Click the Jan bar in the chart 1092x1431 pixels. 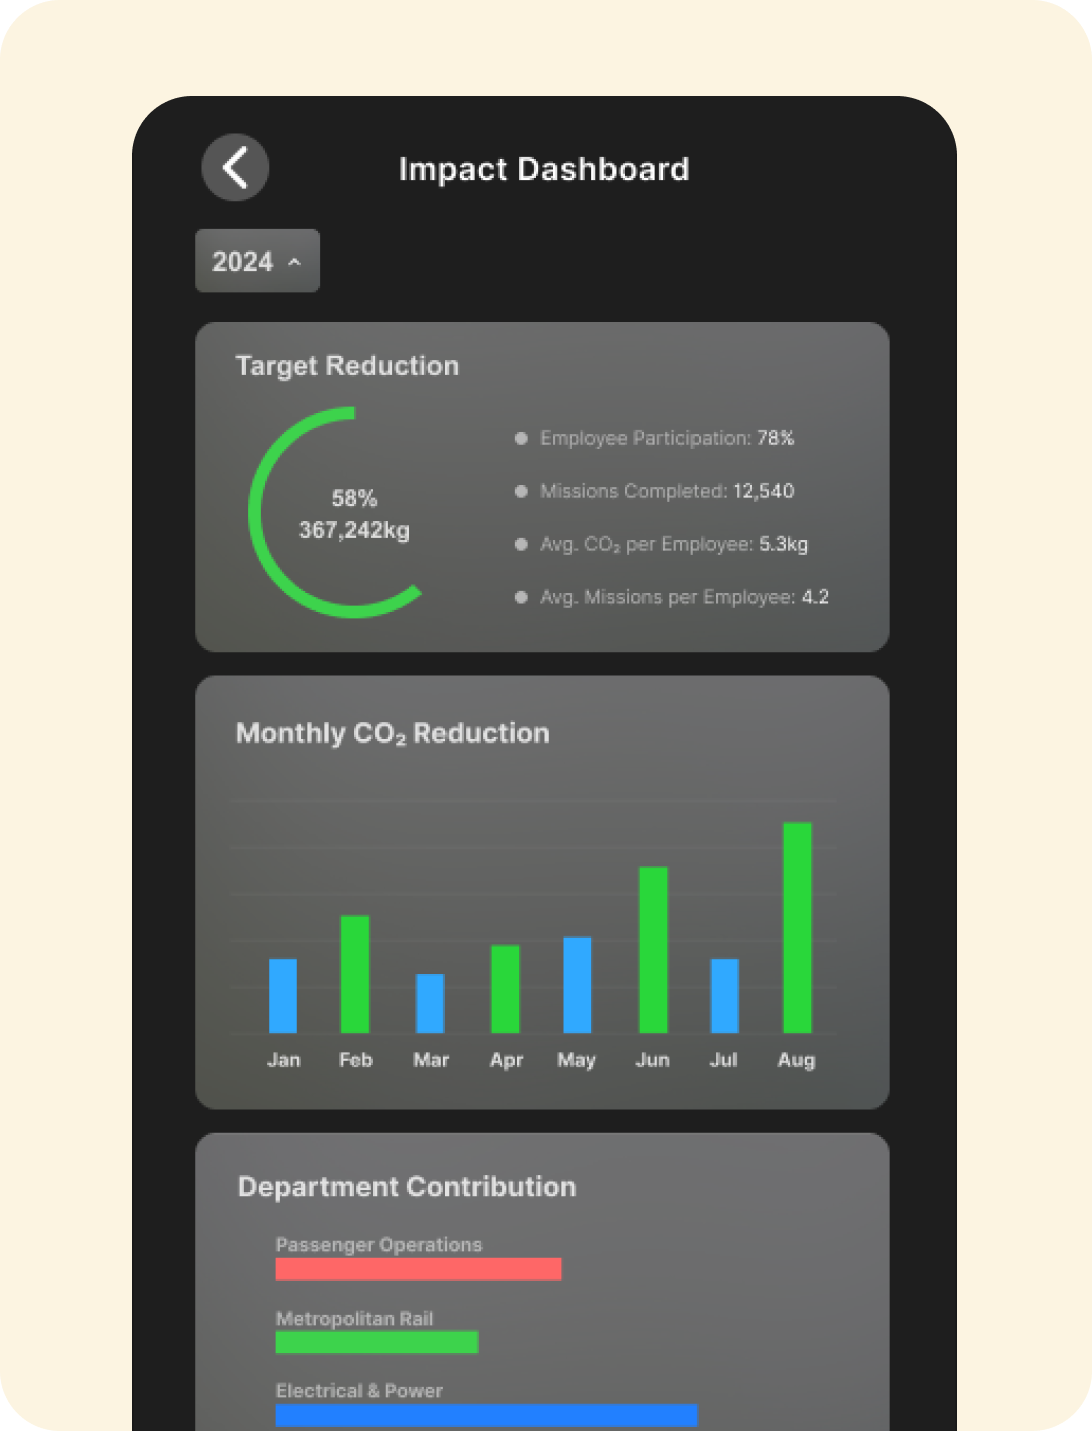(283, 996)
